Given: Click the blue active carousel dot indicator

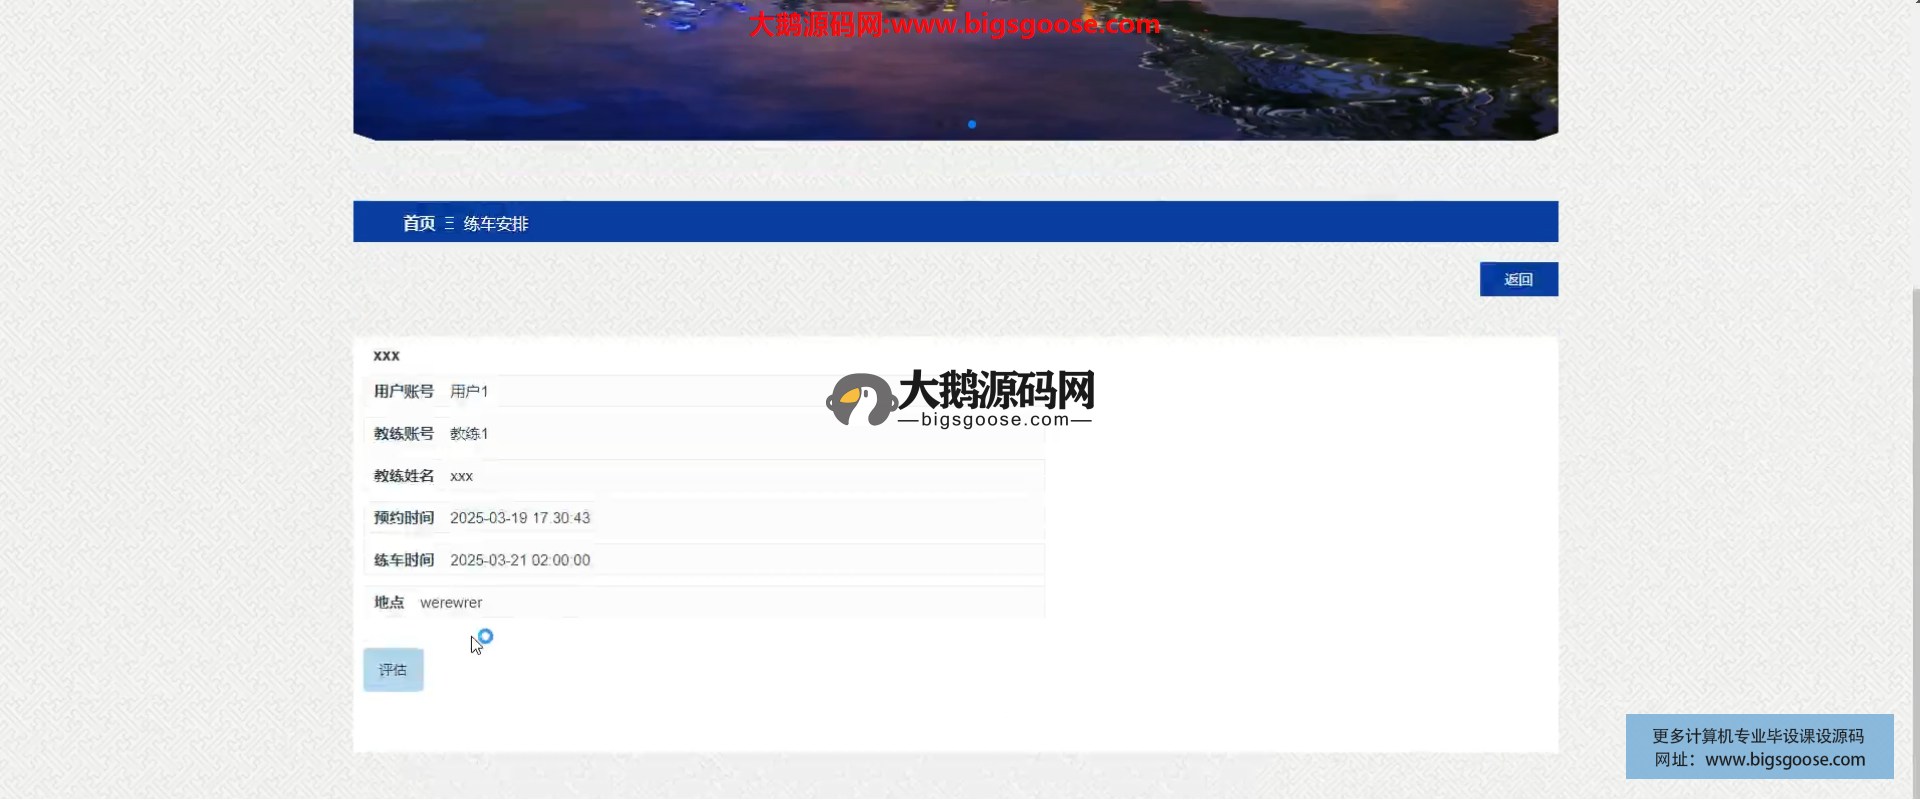Looking at the screenshot, I should click(971, 124).
